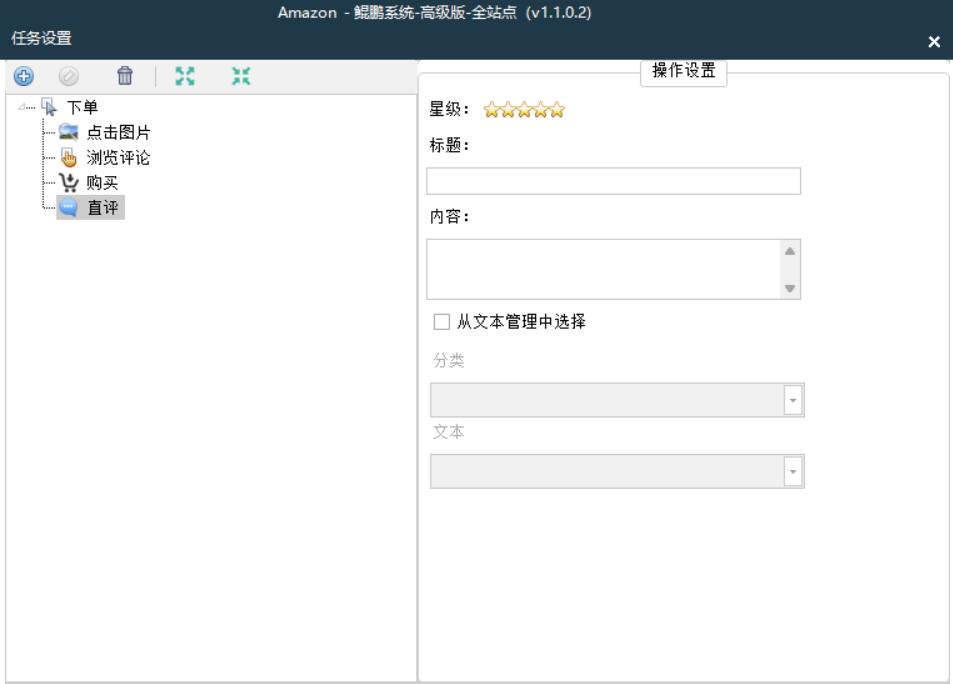Set rating to three stars
Viewport: 953px width, 684px height.
(524, 110)
